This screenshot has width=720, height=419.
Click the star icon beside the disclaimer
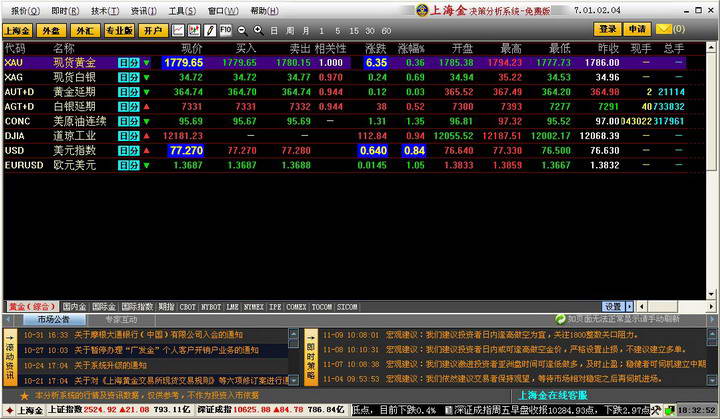[24, 396]
